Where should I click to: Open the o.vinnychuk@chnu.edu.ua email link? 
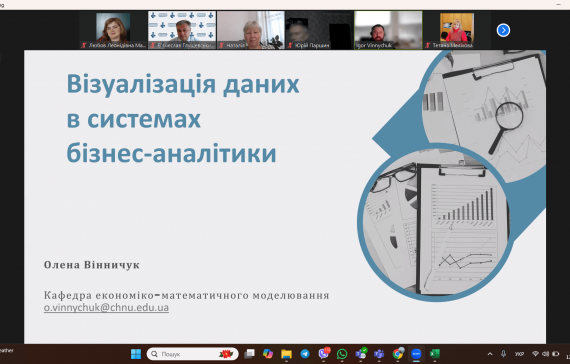point(106,308)
